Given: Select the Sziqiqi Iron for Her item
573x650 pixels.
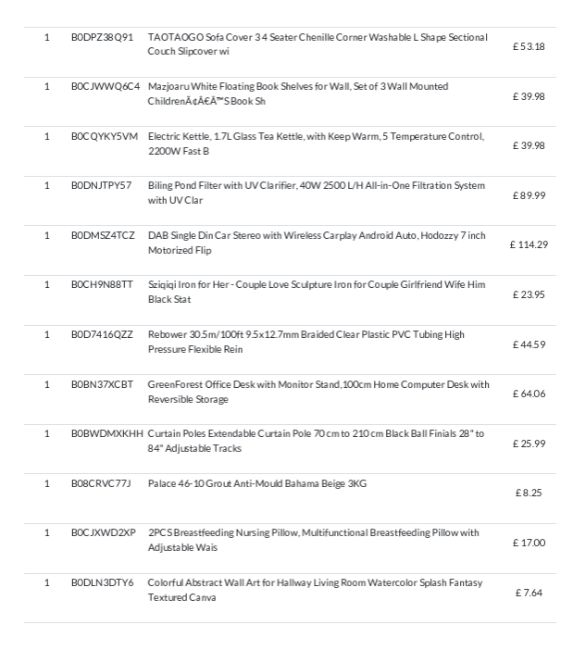Looking at the screenshot, I should pyautogui.click(x=316, y=292).
